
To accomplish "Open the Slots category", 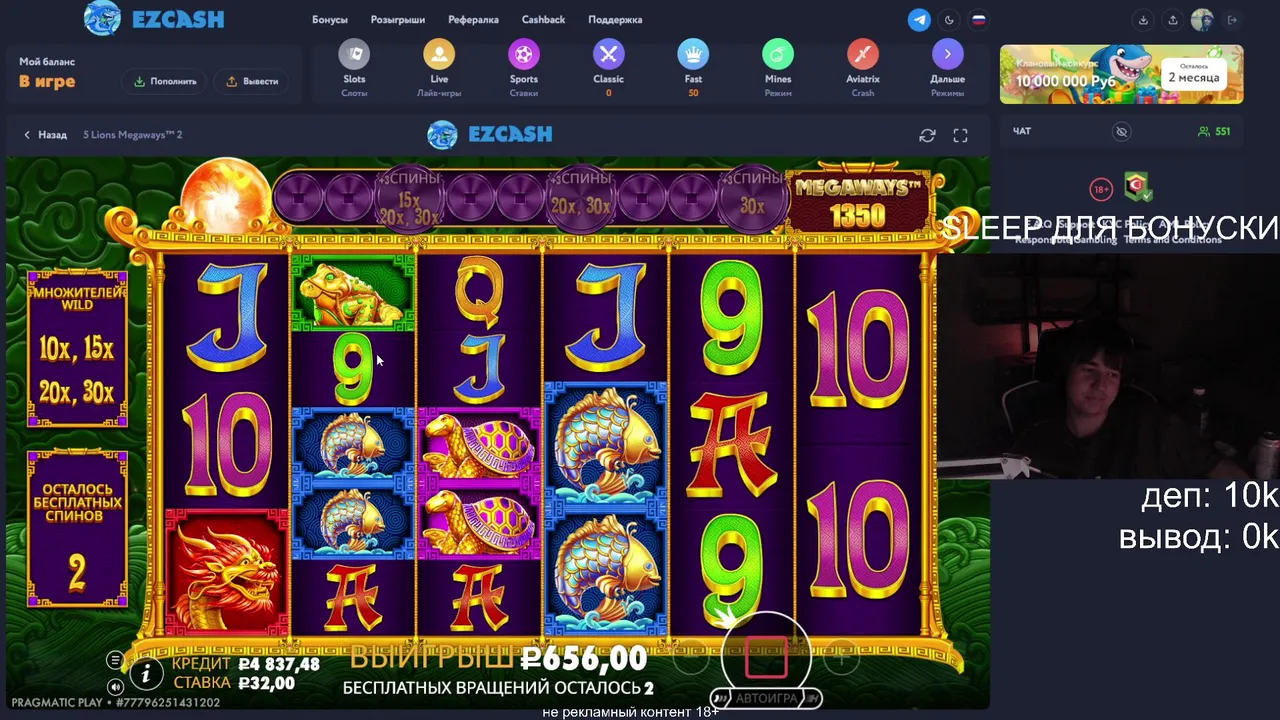I will click(354, 68).
